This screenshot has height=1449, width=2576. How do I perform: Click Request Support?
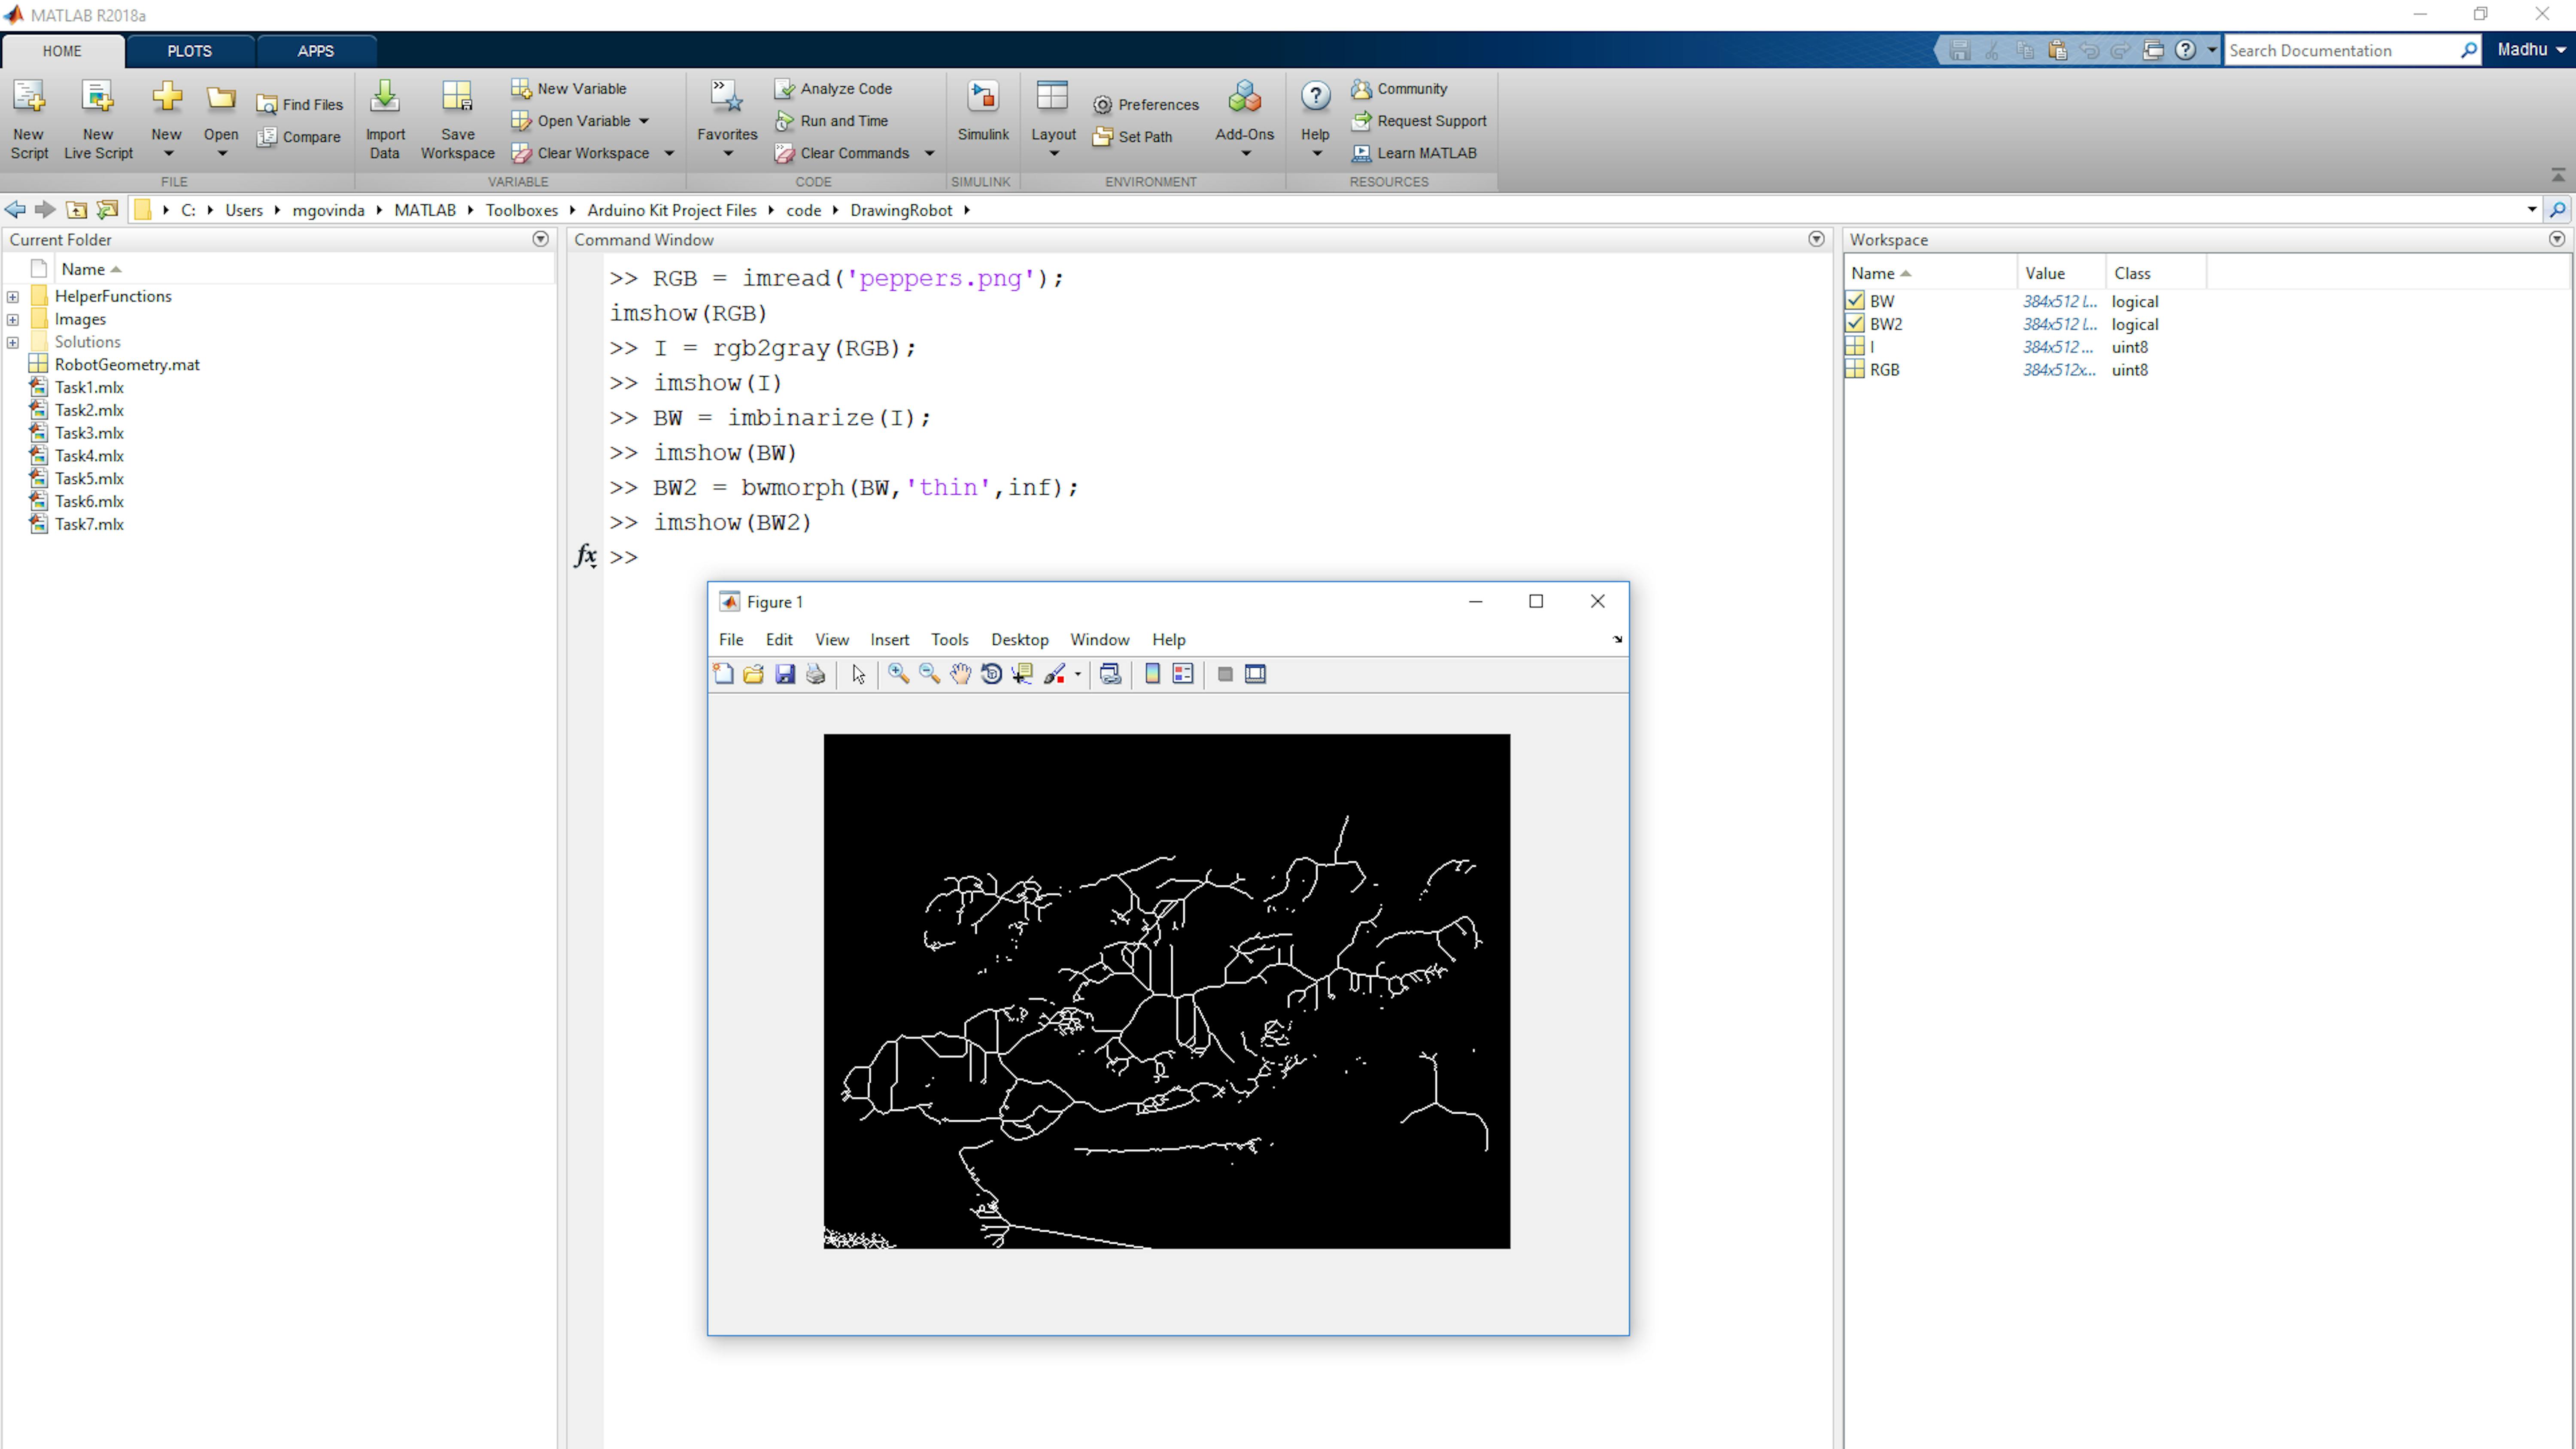(1419, 121)
